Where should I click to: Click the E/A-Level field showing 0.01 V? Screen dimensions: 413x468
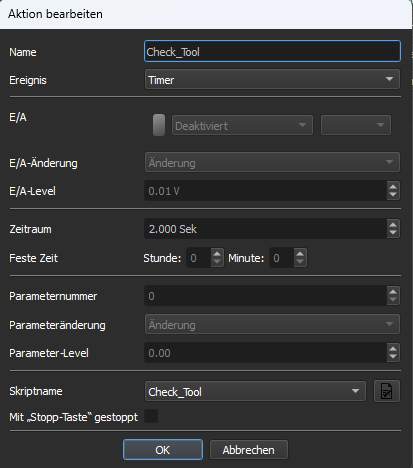(x=266, y=191)
